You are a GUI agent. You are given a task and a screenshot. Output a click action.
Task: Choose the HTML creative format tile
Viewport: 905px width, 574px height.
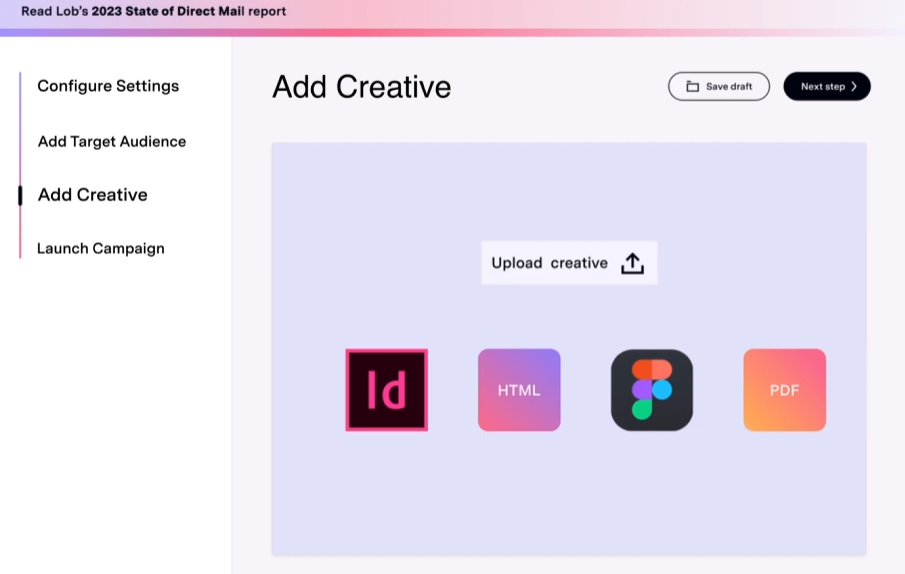519,390
